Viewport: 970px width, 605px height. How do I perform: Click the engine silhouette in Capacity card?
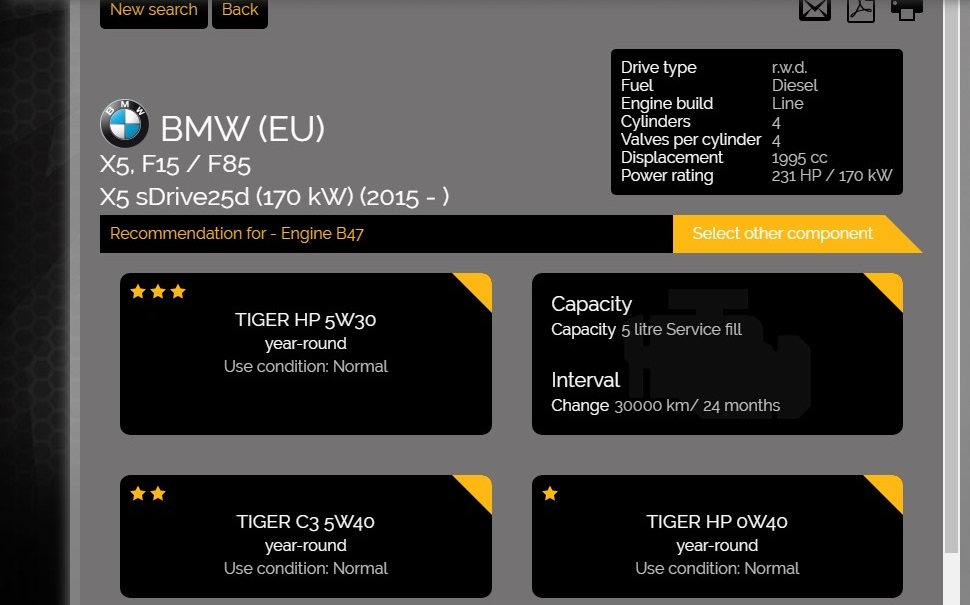[716, 350]
